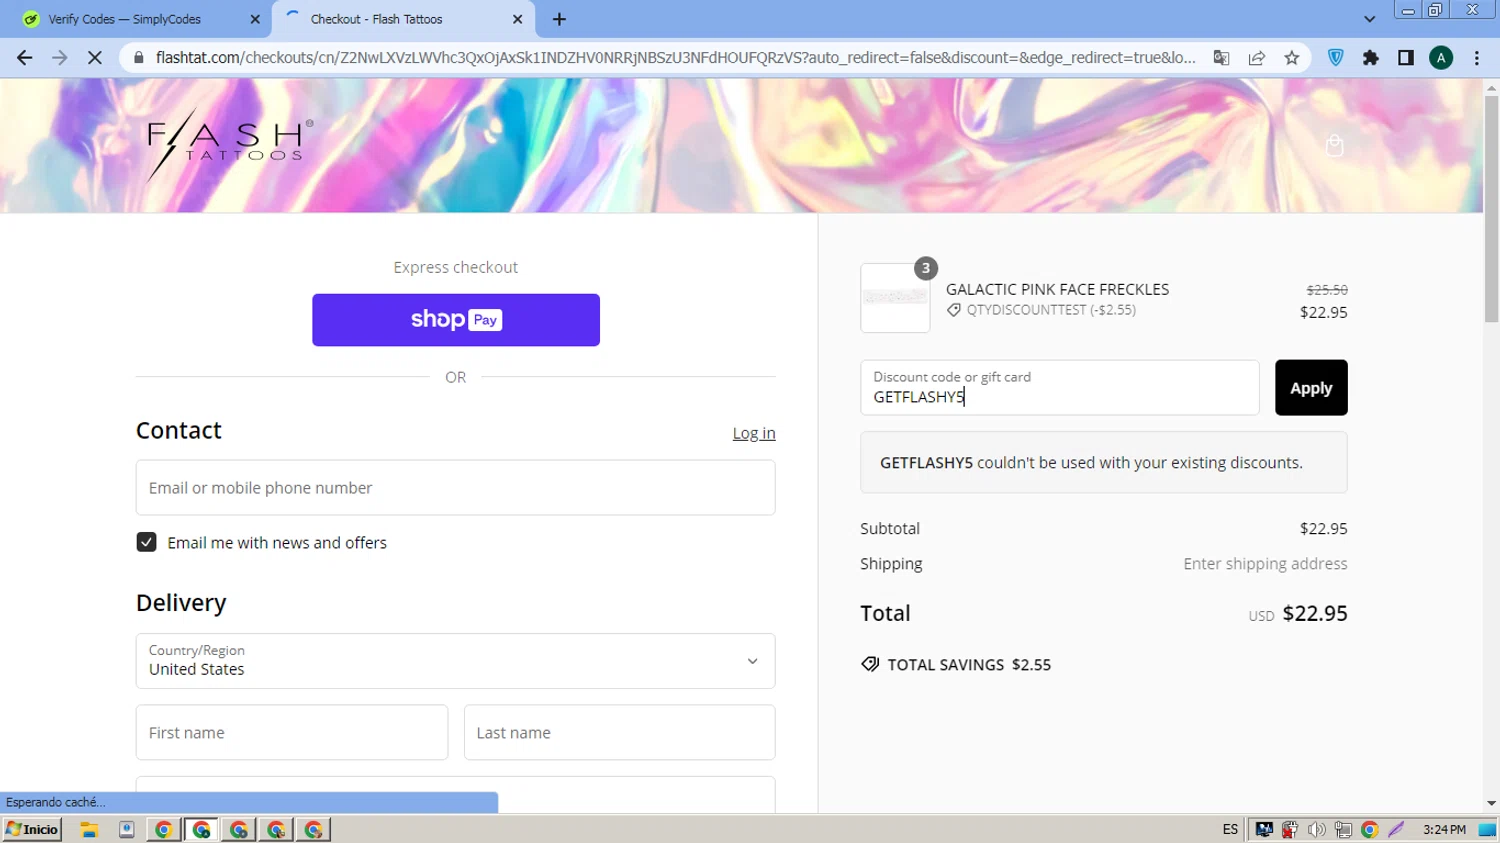The image size is (1500, 843).
Task: Click the browser forward arrow
Action: pyautogui.click(x=60, y=58)
